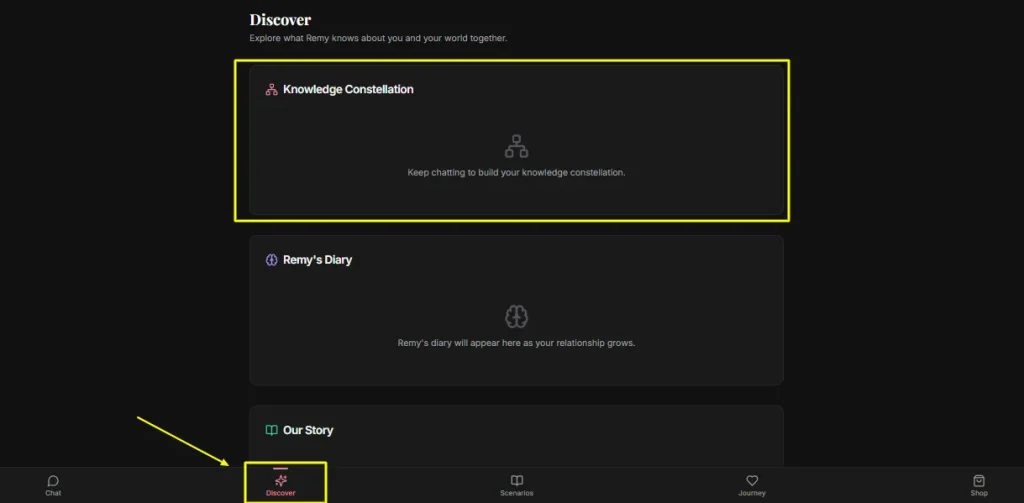Click the 'Explore what Remy knows' subtitle text

378,39
